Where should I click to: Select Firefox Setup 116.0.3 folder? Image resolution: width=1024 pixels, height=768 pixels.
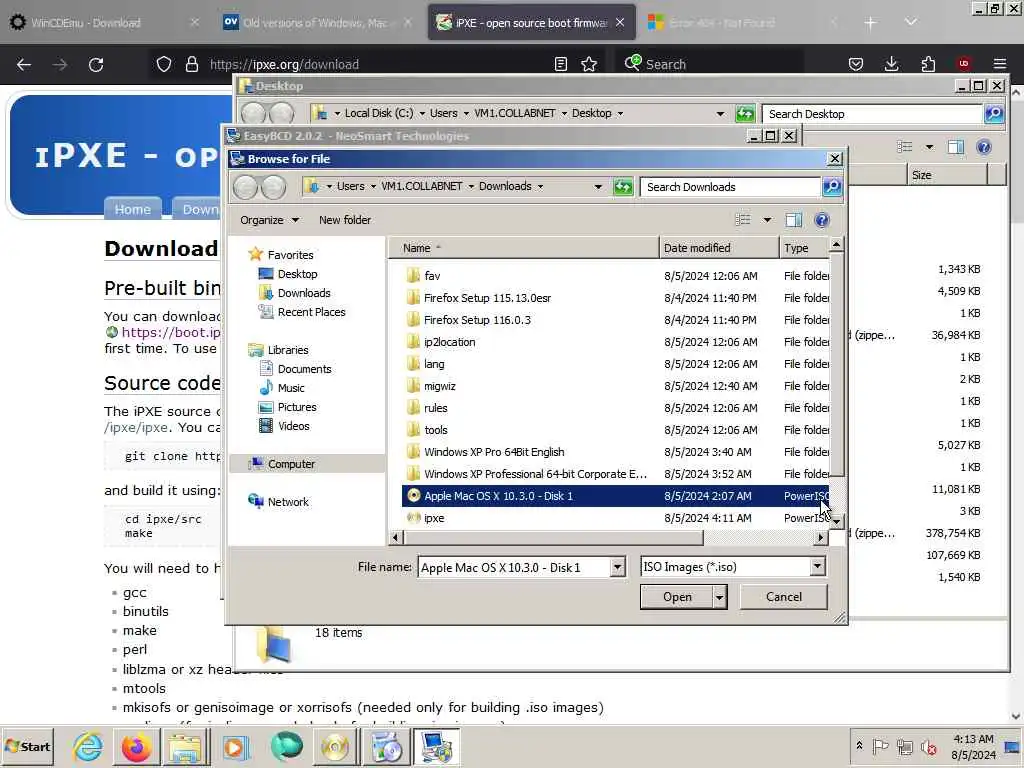615,320
